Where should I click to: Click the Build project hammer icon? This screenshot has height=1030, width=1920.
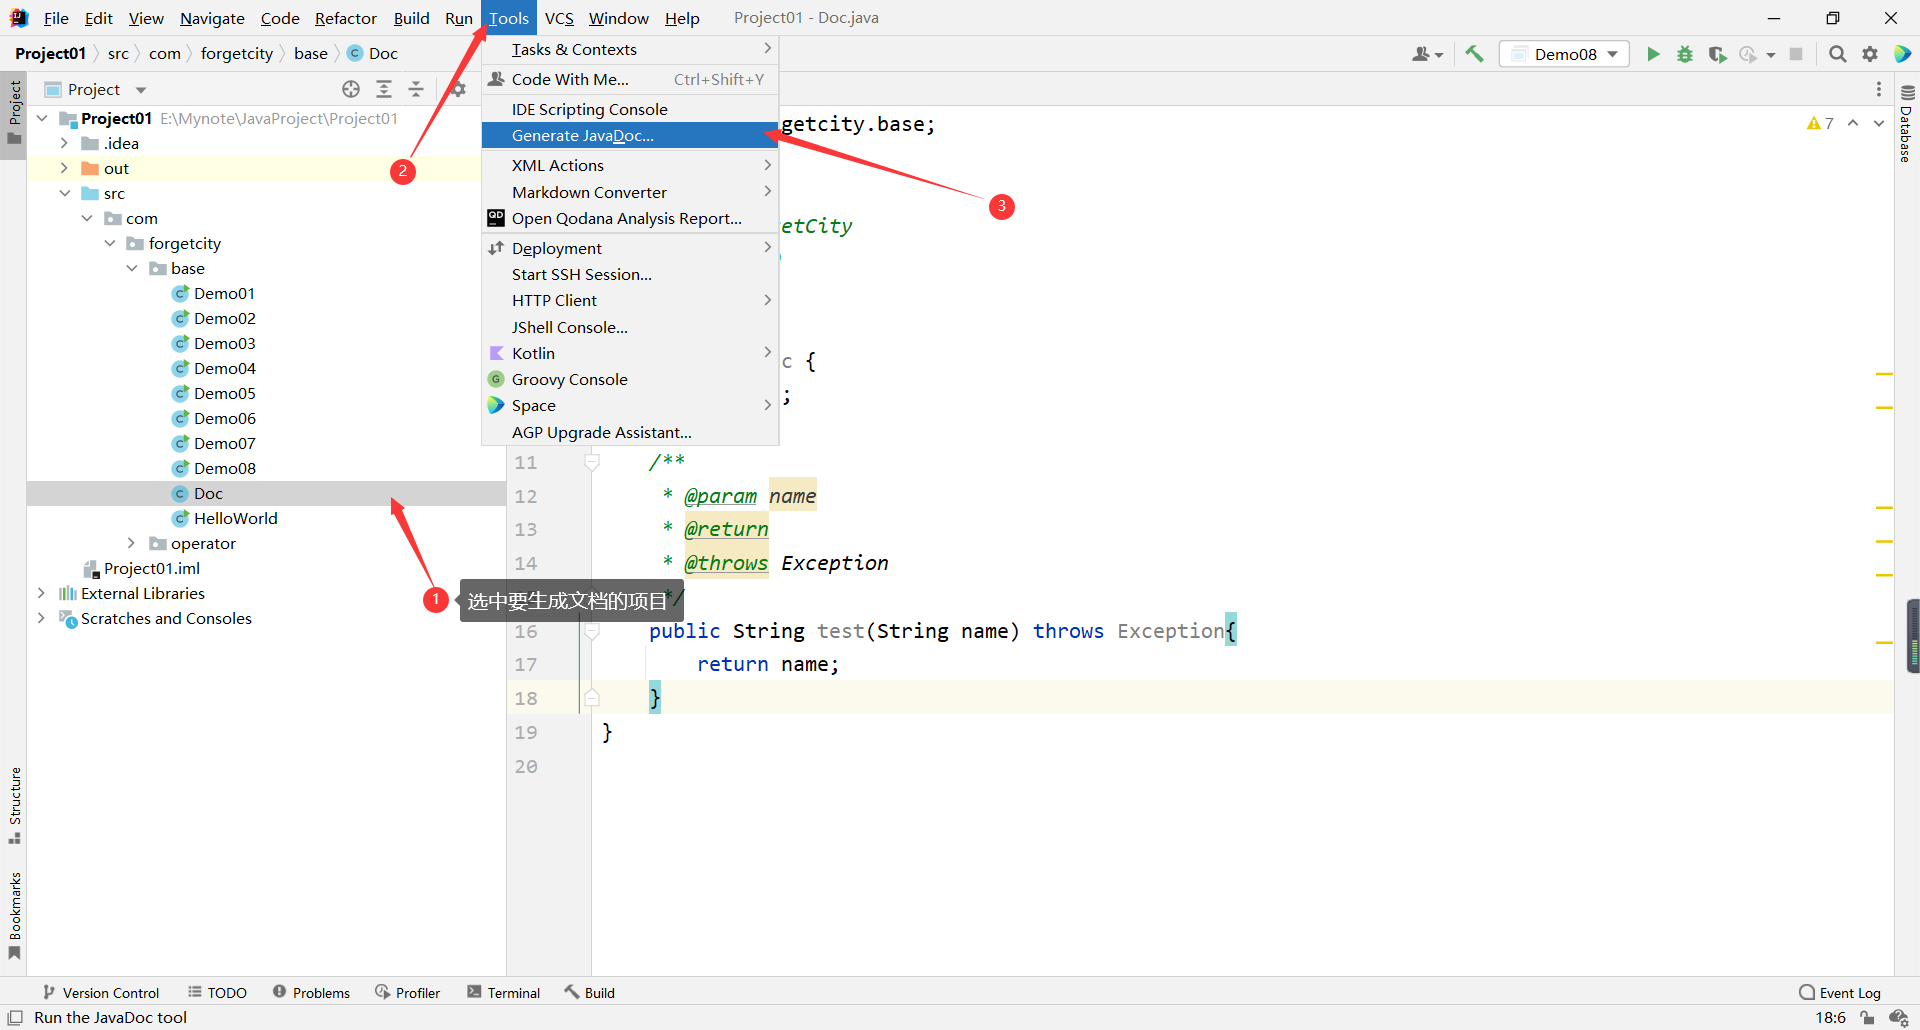pos(1474,54)
